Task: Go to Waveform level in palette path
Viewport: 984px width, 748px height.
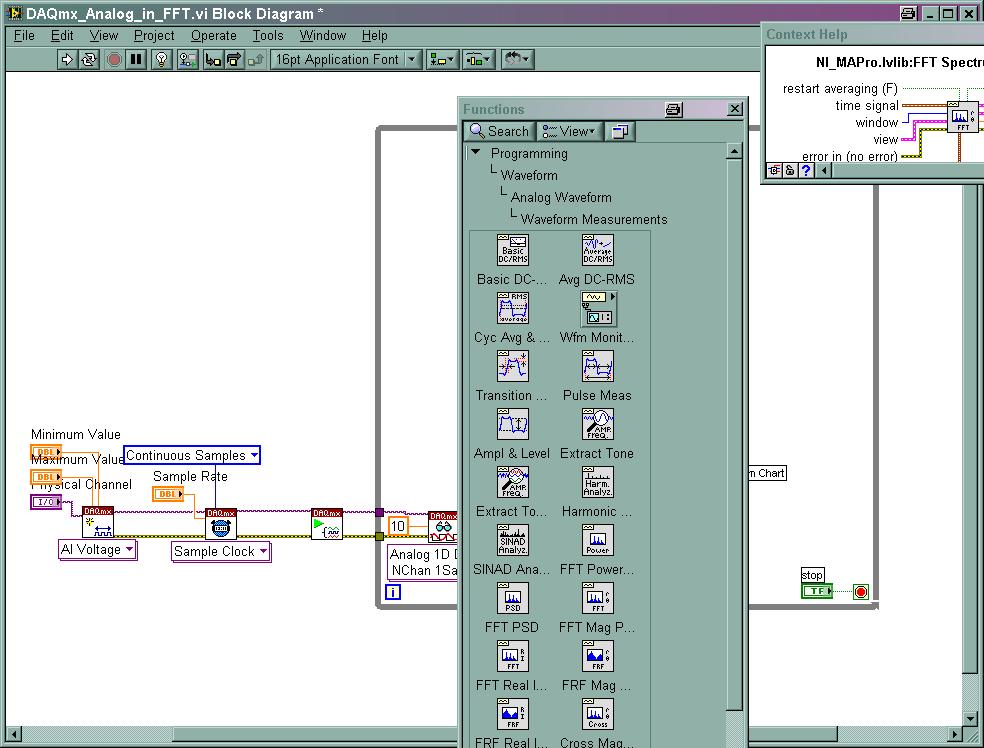Action: click(529, 175)
